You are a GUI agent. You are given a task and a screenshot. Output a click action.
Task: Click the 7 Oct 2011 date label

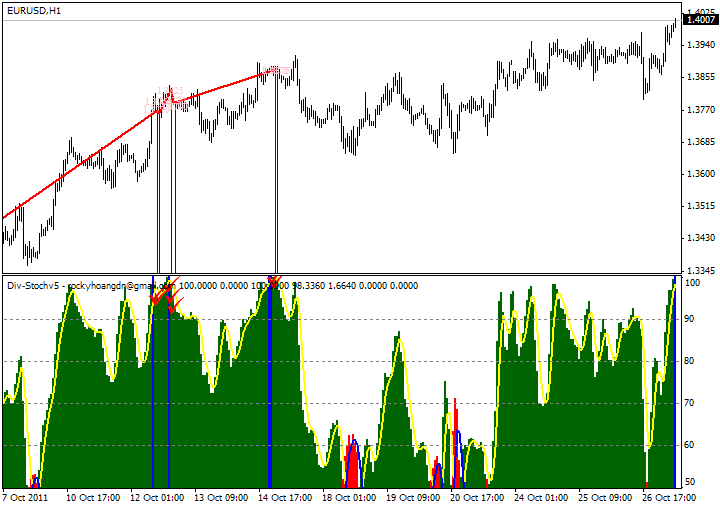click(25, 497)
